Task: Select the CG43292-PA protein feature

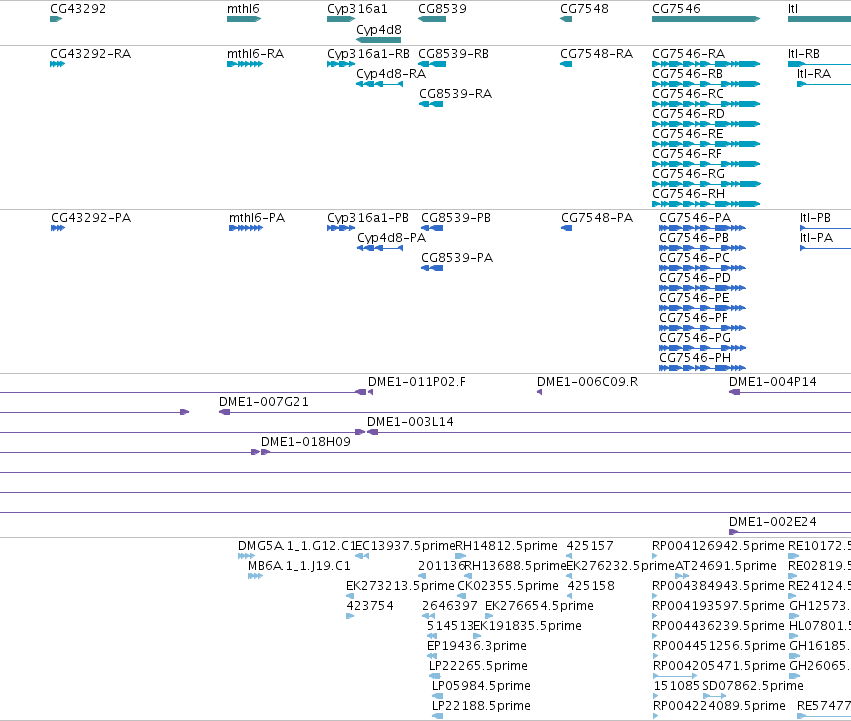Action: pyautogui.click(x=58, y=228)
